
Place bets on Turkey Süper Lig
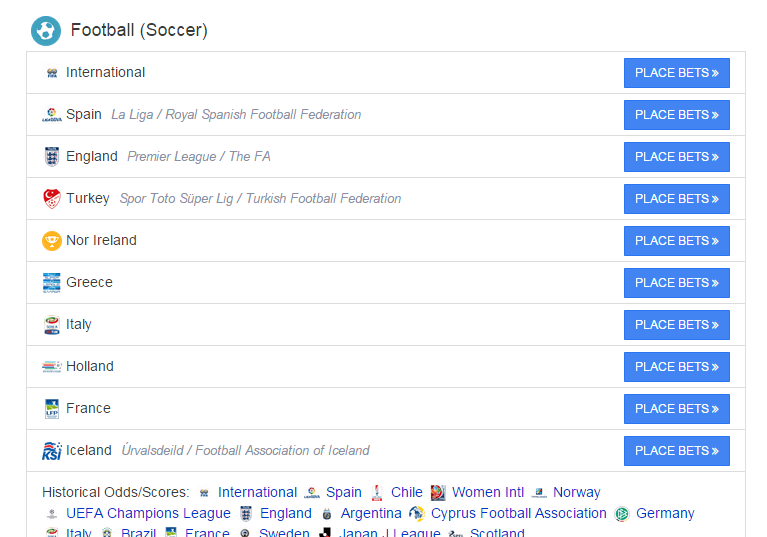677,199
